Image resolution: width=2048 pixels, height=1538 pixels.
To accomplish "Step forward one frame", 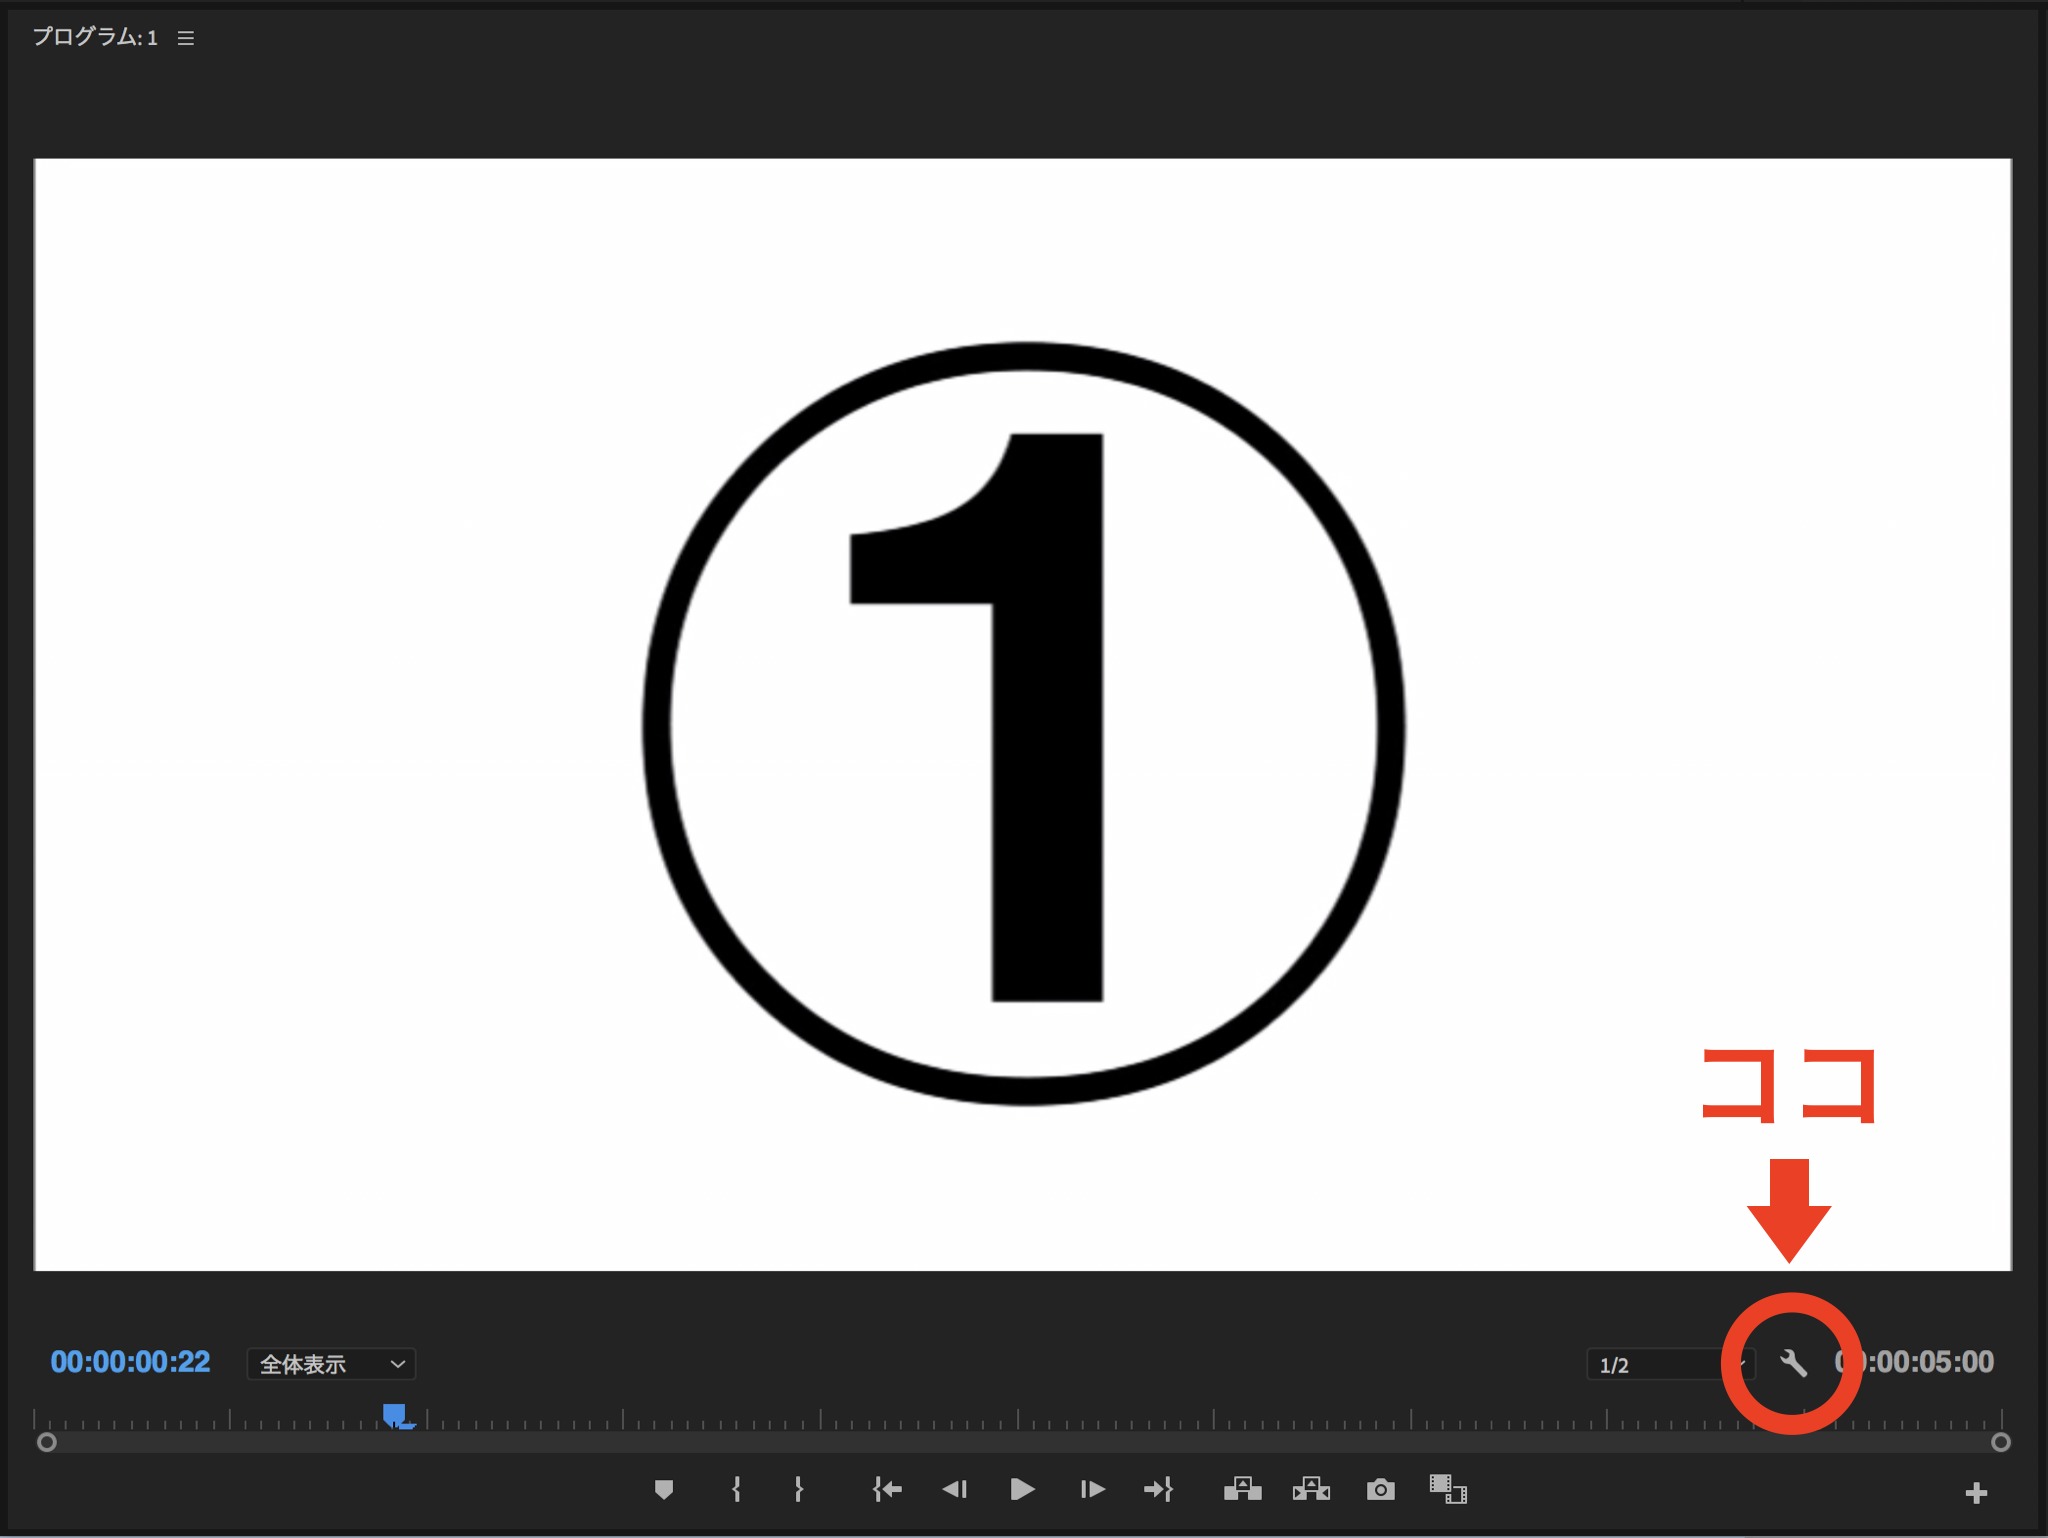I will coord(1092,1489).
